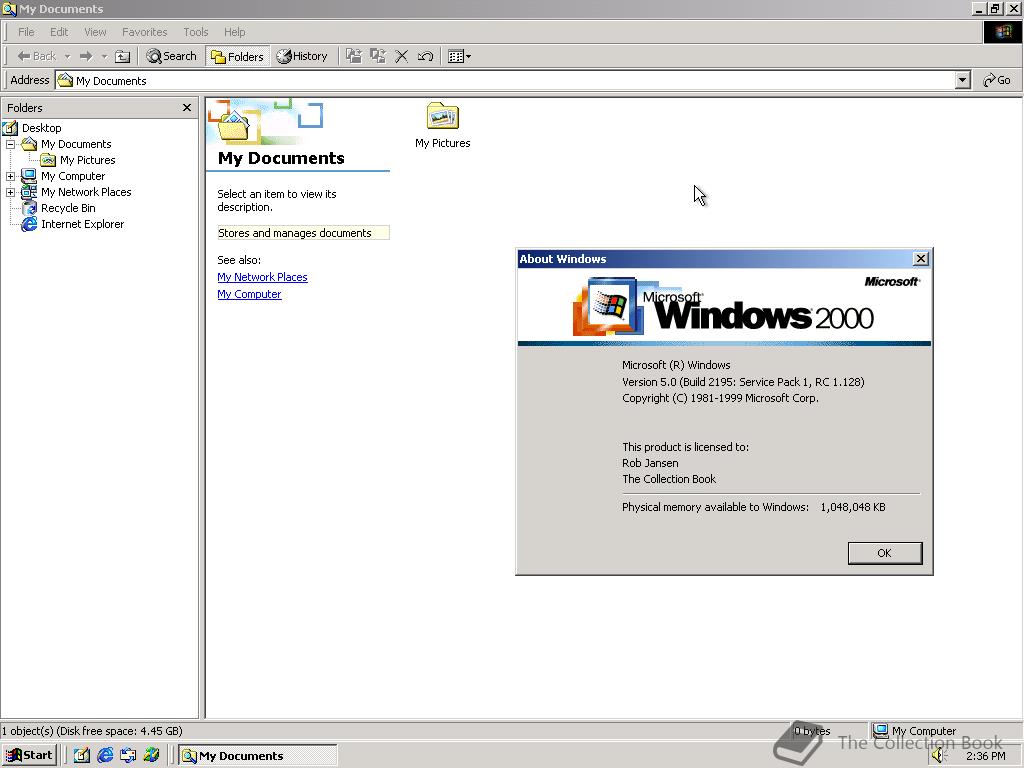Image resolution: width=1024 pixels, height=768 pixels.
Task: Select Internet Explorer in folder tree
Action: (x=82, y=224)
